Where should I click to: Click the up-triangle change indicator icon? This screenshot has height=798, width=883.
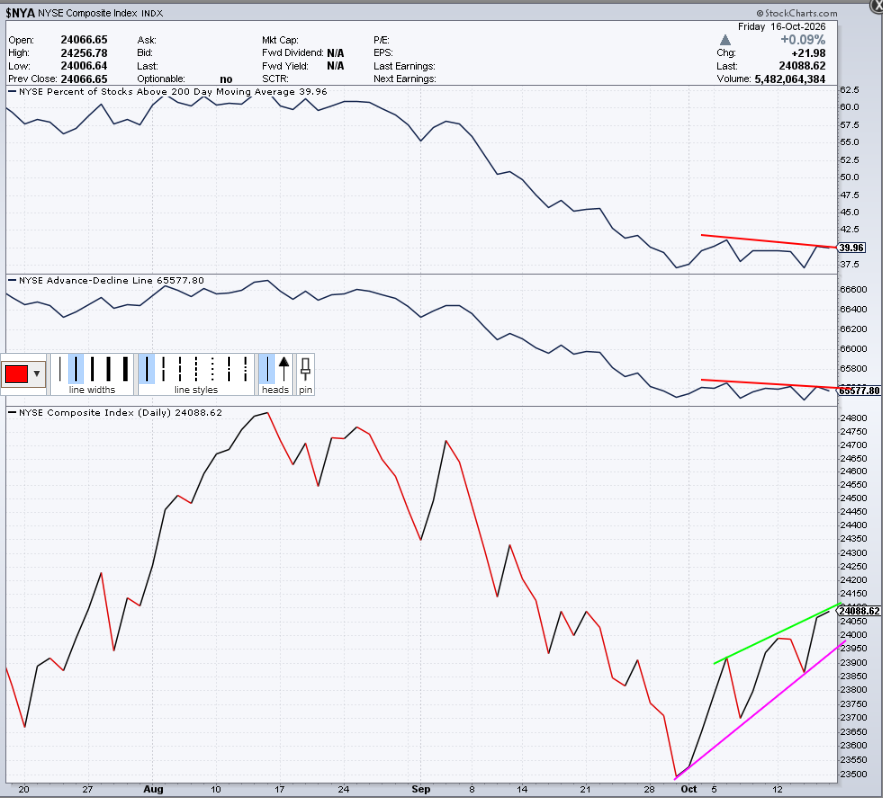[x=725, y=39]
